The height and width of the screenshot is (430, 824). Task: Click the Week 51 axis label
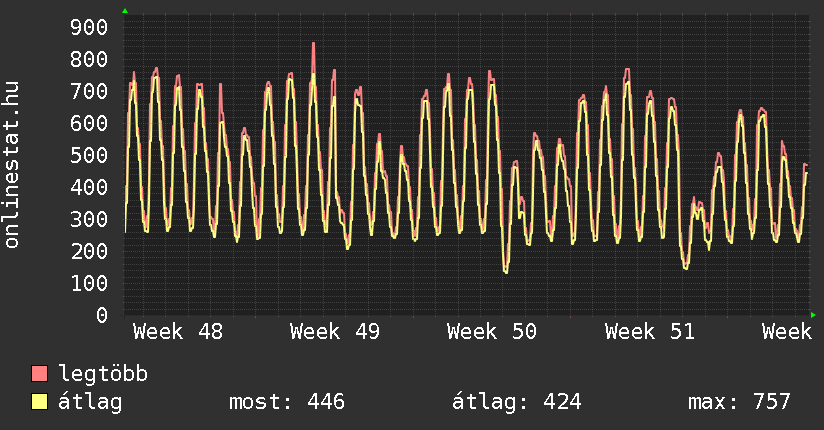point(649,332)
